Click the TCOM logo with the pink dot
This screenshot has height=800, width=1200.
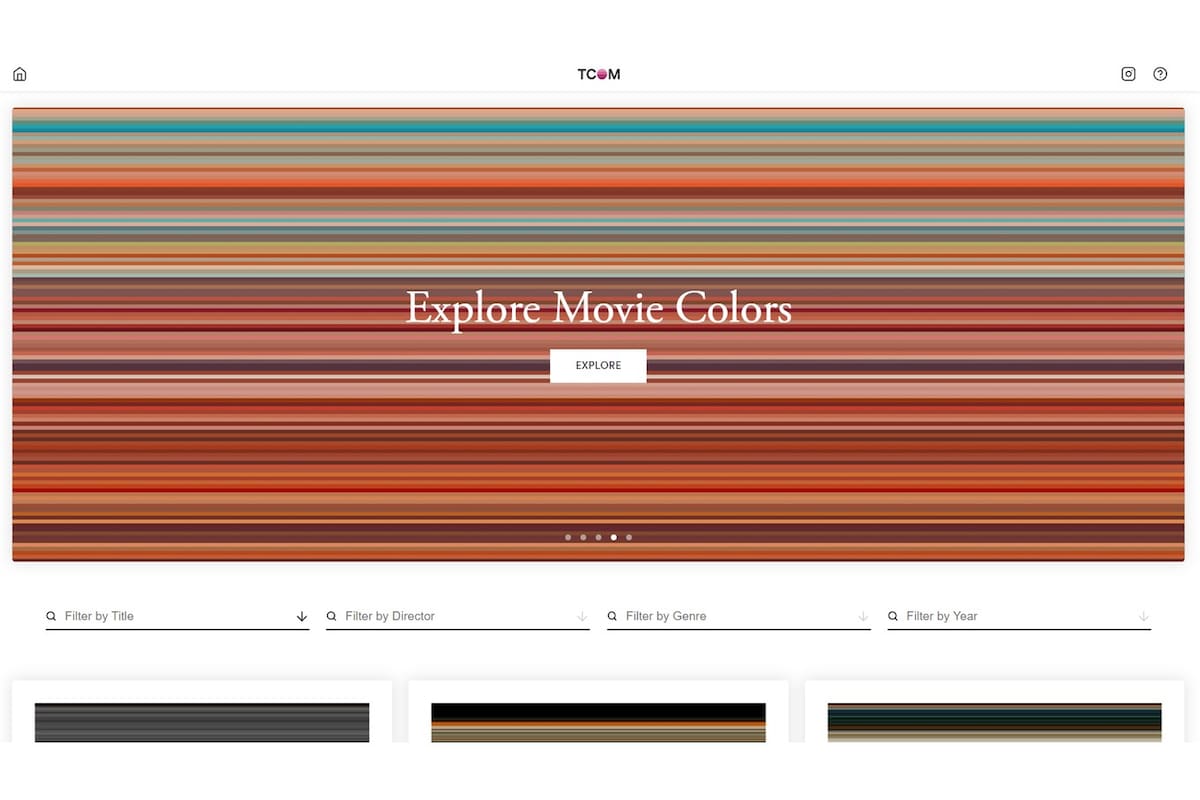click(x=598, y=73)
